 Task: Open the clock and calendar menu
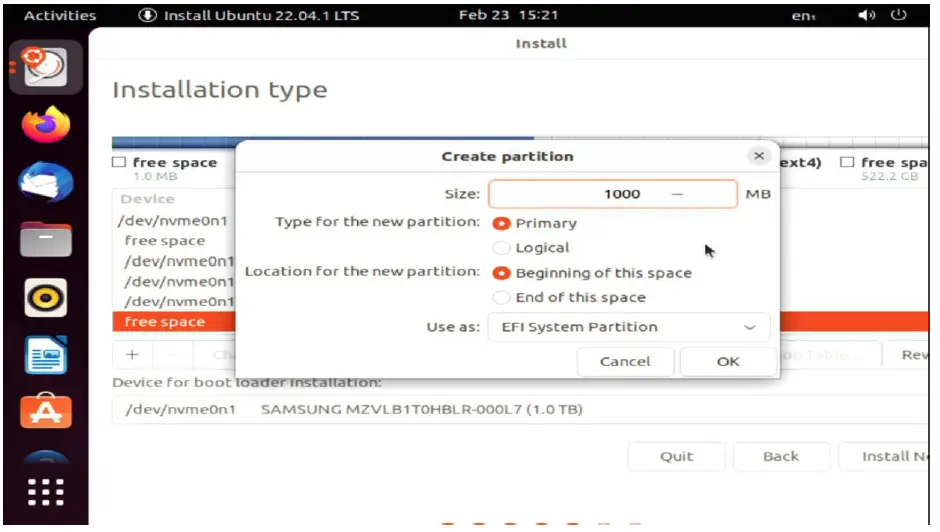(x=508, y=15)
